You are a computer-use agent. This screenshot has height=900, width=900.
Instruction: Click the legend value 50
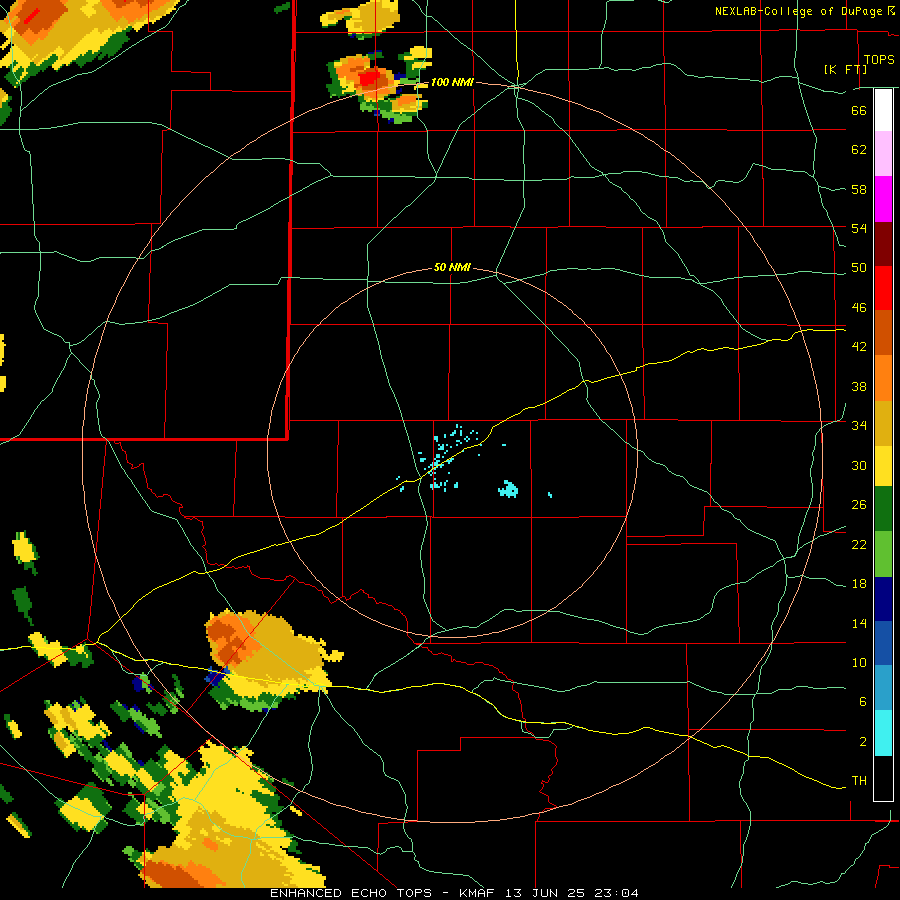(x=859, y=268)
